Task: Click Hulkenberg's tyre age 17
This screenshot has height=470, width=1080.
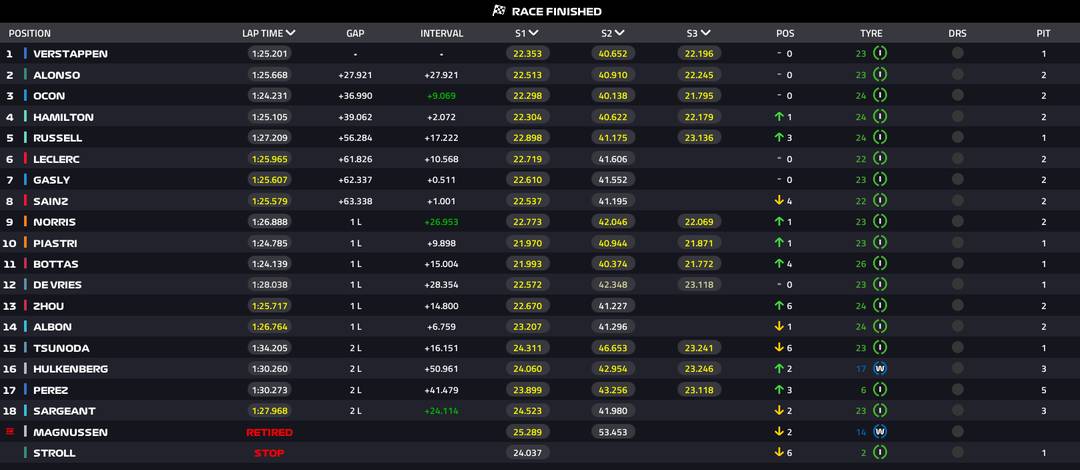Action: (x=861, y=369)
